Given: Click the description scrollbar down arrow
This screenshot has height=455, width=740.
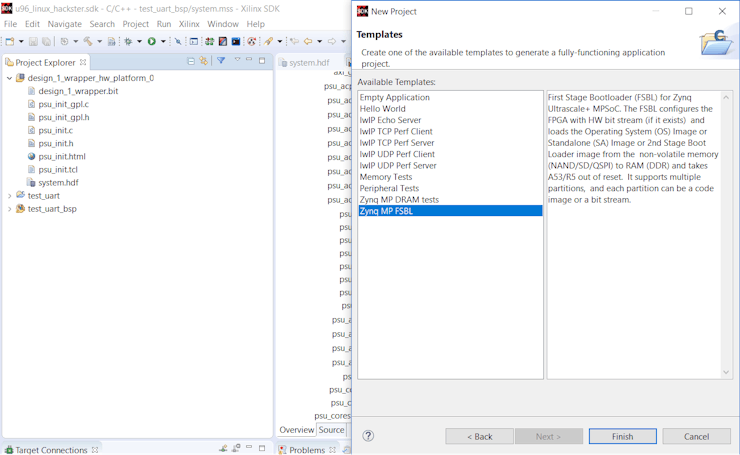Looking at the screenshot, I should [x=726, y=372].
